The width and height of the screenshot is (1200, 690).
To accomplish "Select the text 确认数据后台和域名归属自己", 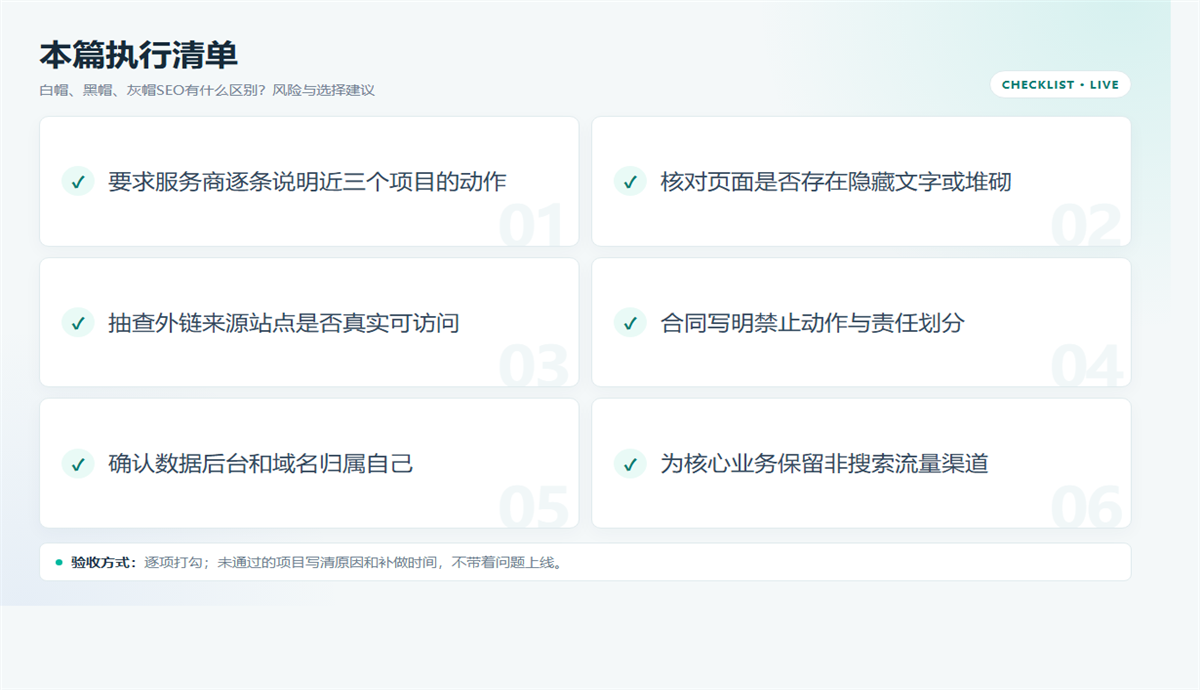I will point(261,463).
